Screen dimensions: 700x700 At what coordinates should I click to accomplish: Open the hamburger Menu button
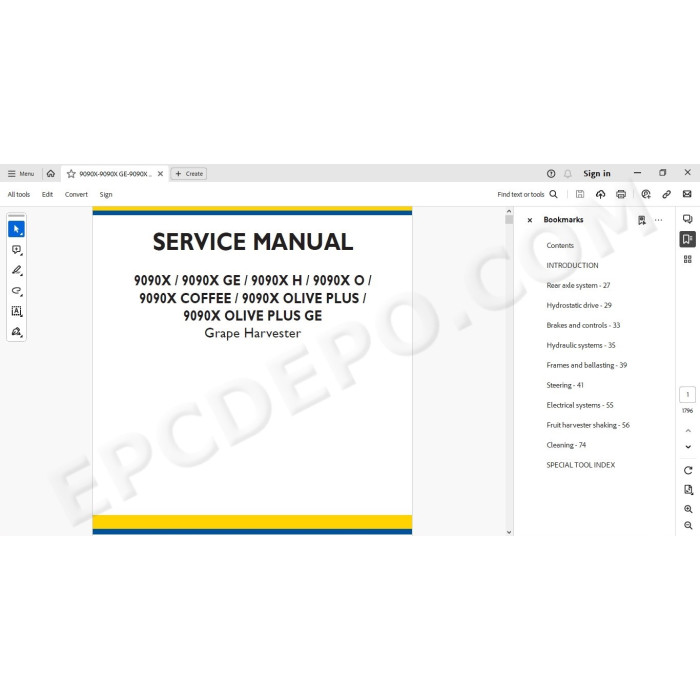click(21, 174)
